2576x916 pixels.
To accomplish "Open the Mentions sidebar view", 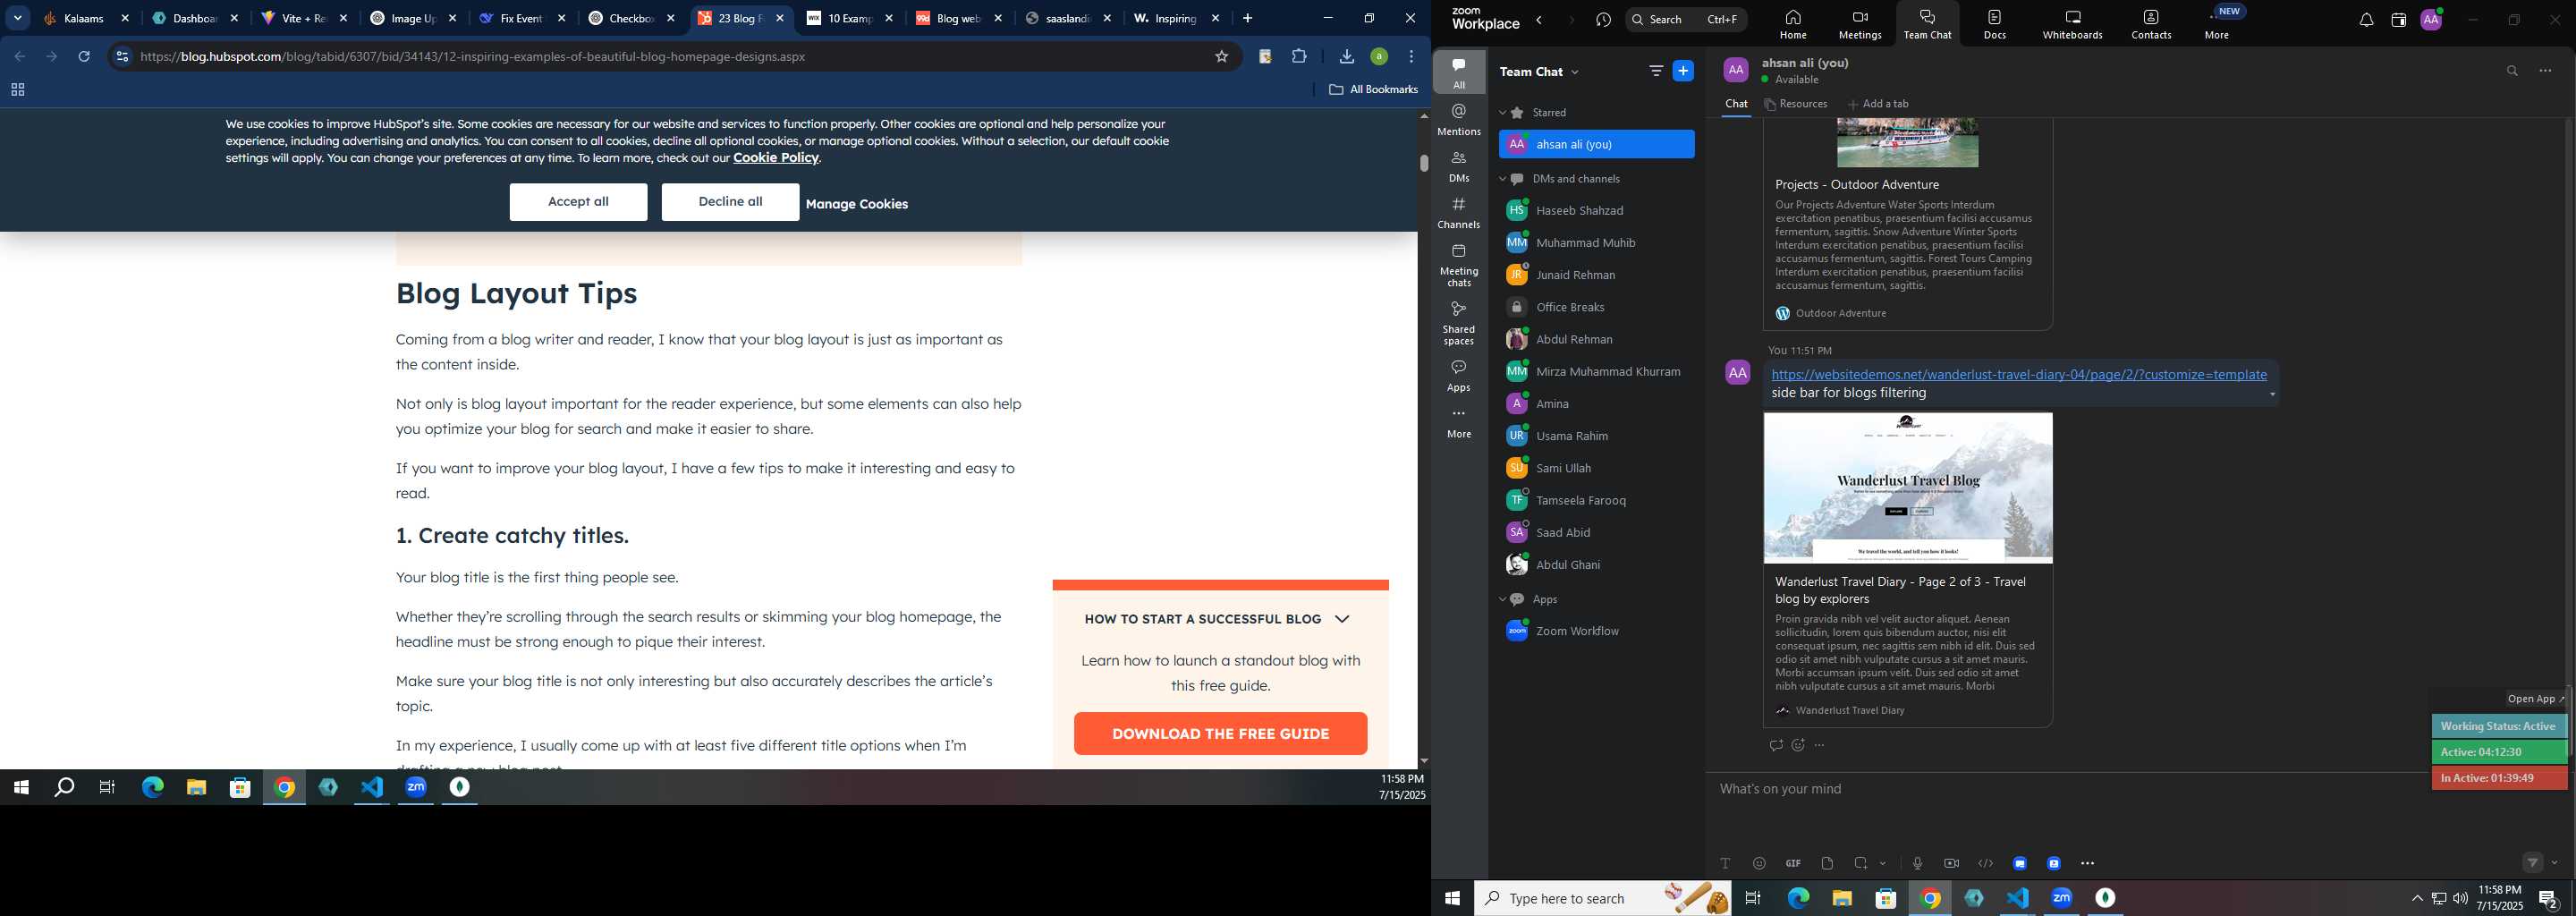I will (x=1459, y=120).
